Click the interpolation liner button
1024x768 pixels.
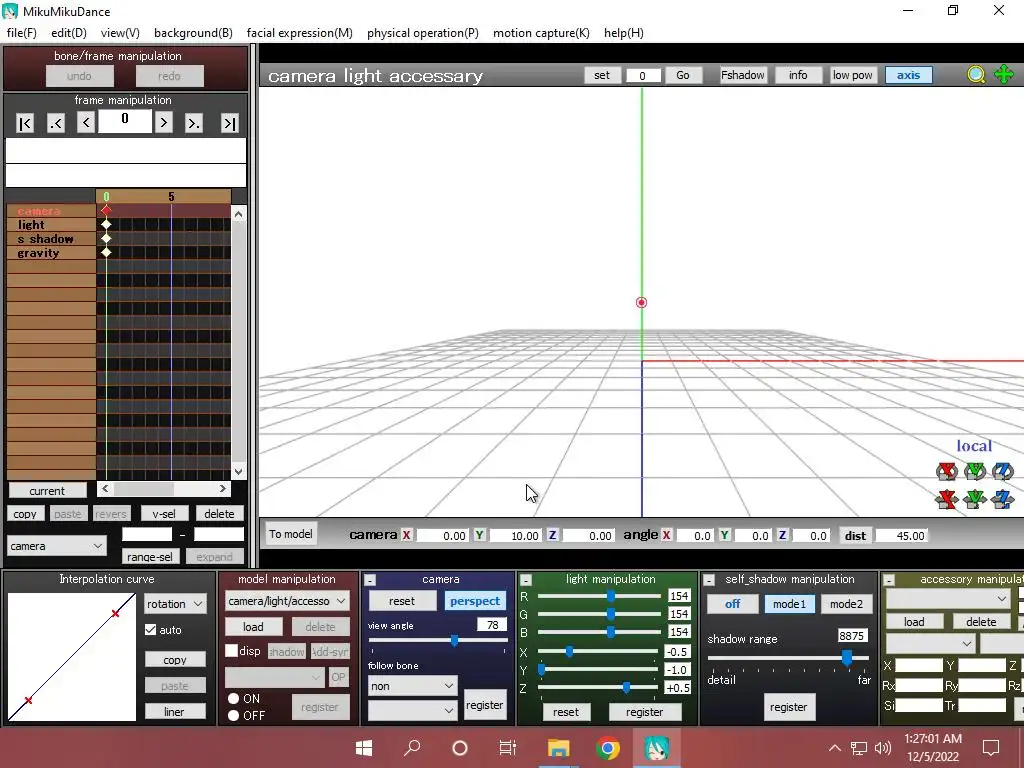click(x=174, y=712)
